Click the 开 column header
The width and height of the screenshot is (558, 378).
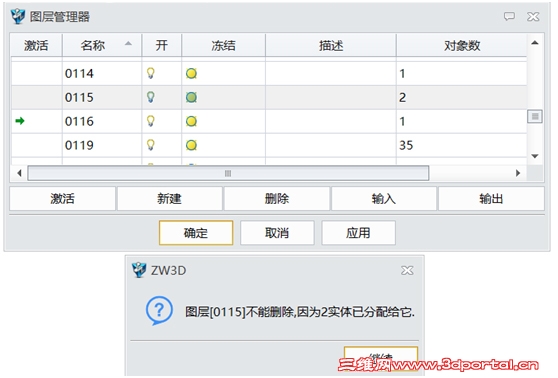(x=162, y=45)
